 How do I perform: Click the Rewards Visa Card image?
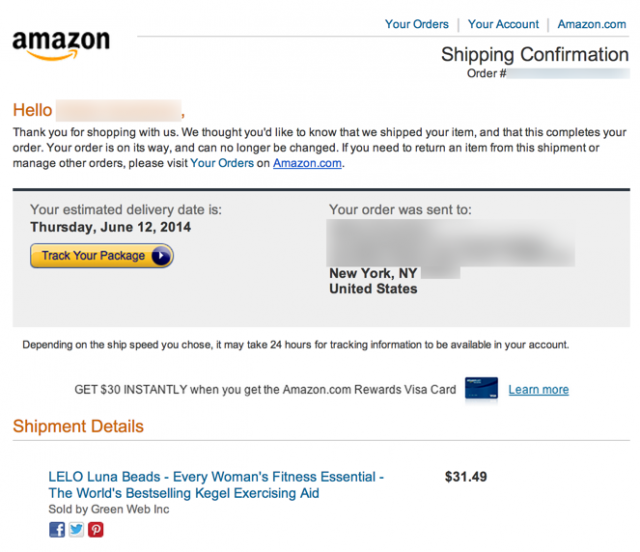click(x=481, y=388)
